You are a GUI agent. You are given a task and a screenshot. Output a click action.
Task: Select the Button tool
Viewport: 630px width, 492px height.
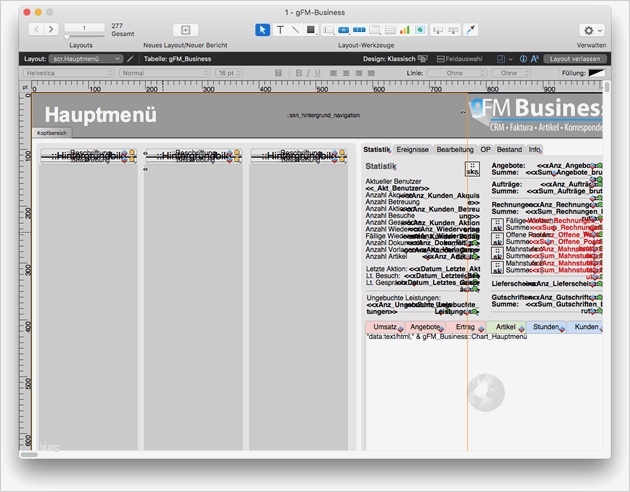344,30
